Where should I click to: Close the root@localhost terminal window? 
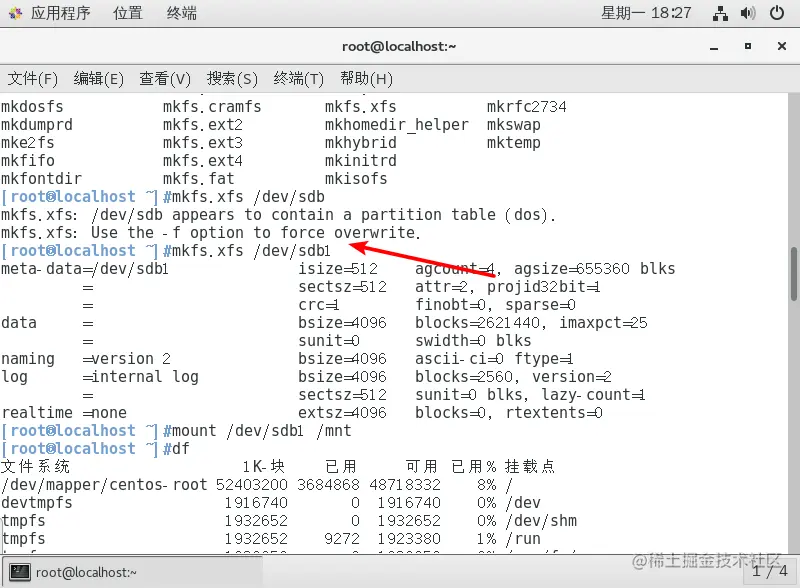tap(781, 46)
